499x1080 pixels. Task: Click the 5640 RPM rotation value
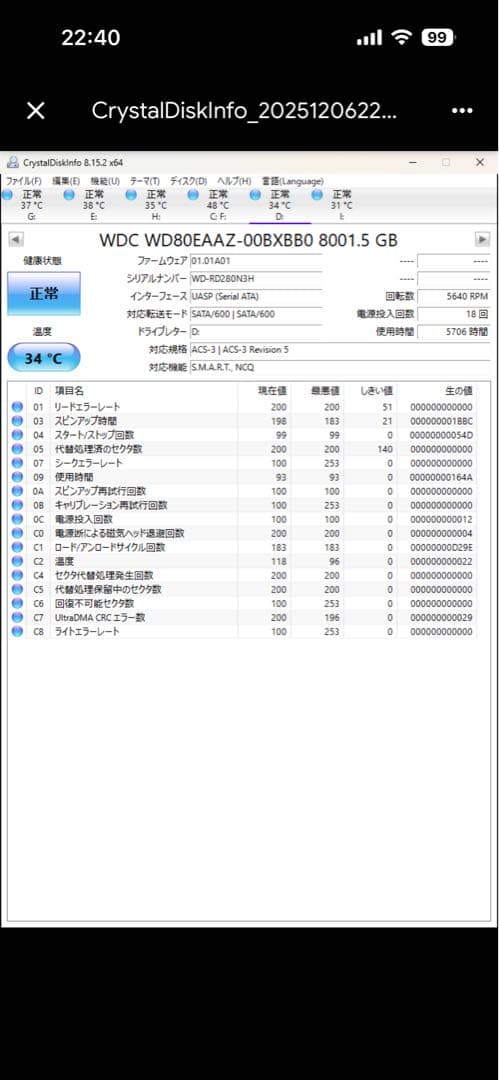tap(454, 297)
